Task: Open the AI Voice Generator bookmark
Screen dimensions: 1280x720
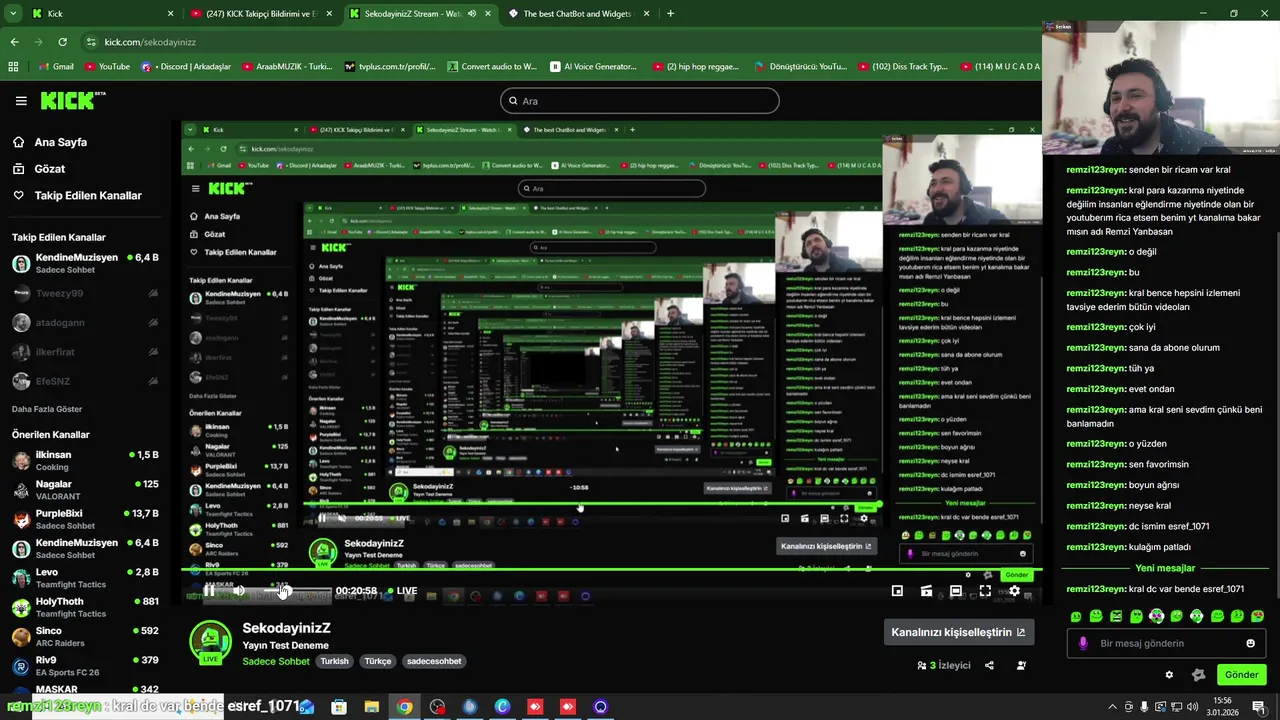Action: [x=593, y=67]
